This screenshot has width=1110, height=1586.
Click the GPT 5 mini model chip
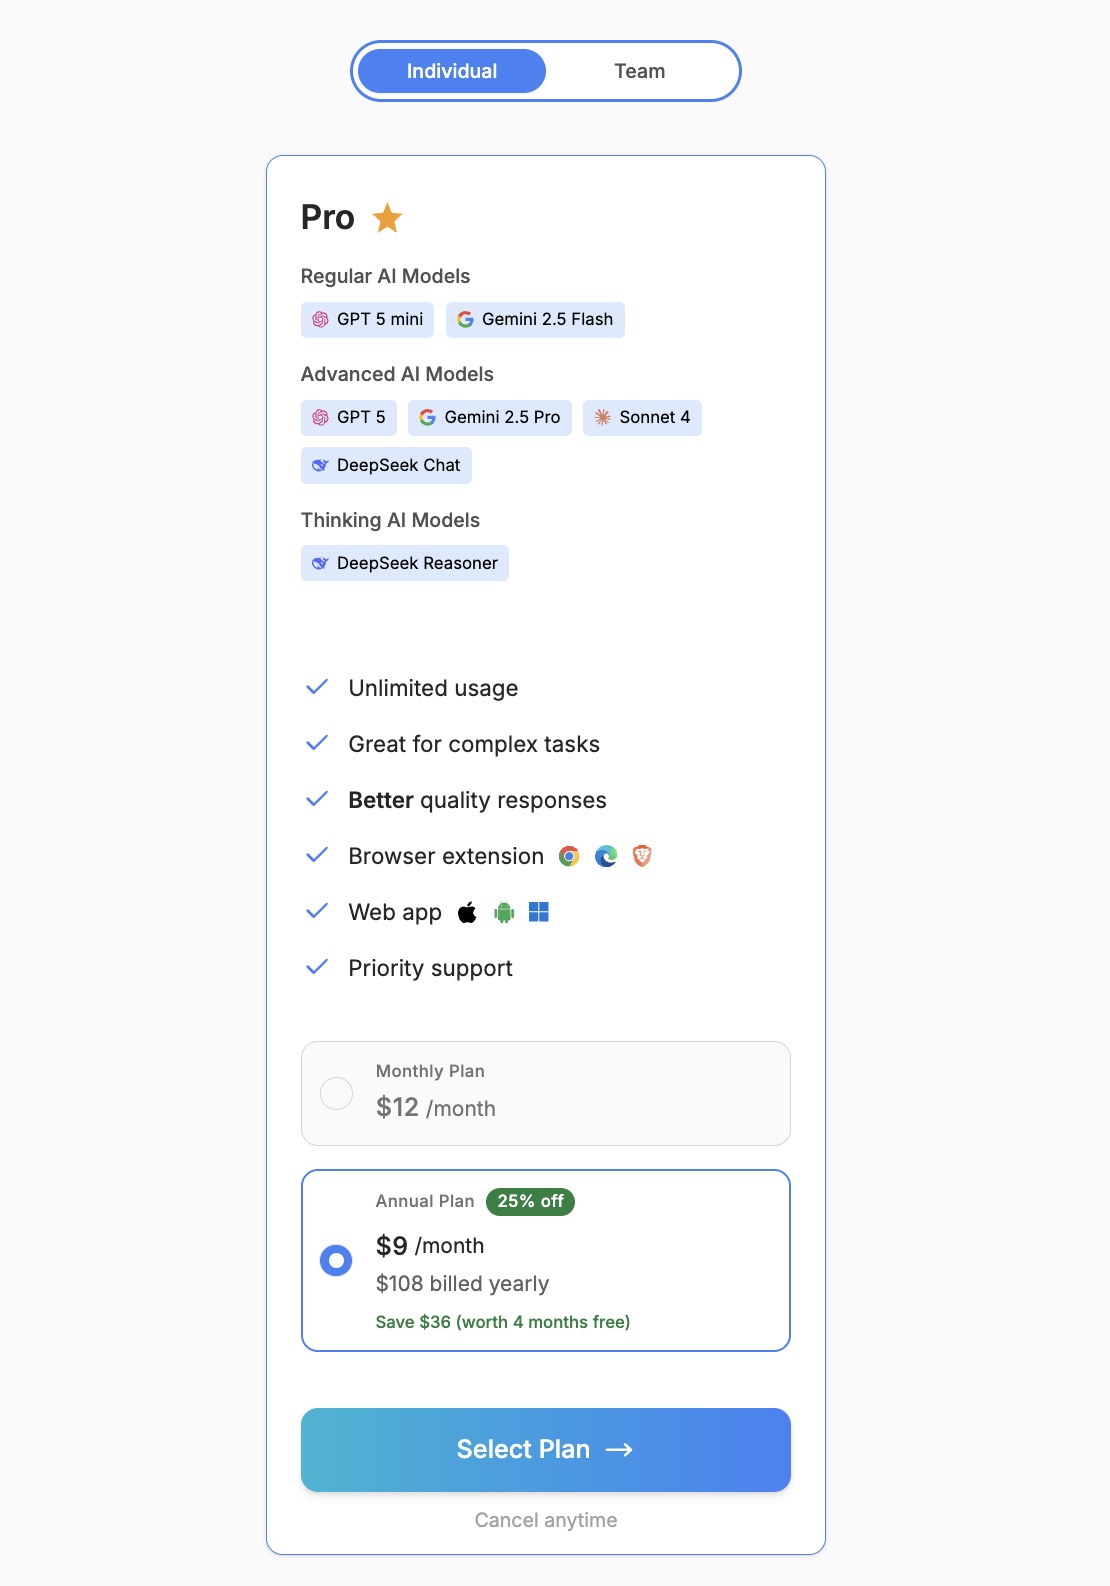click(367, 320)
